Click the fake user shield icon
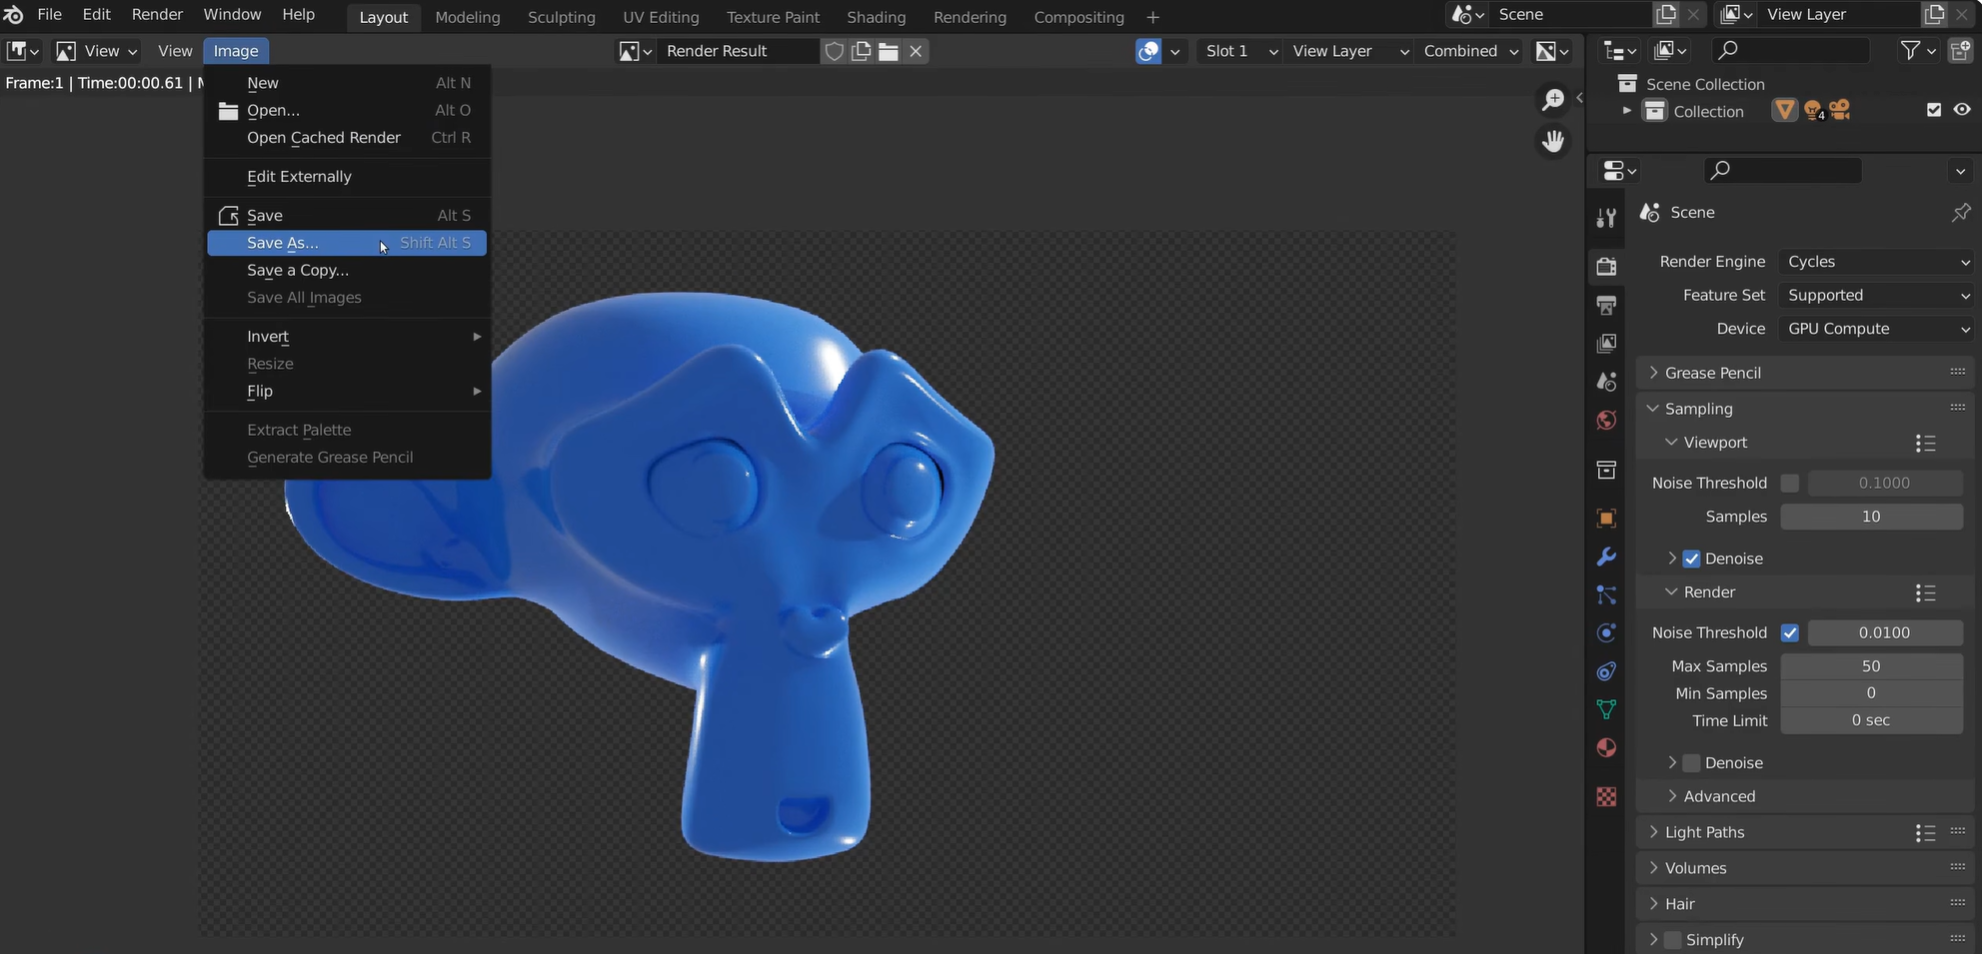1982x954 pixels. [834, 51]
